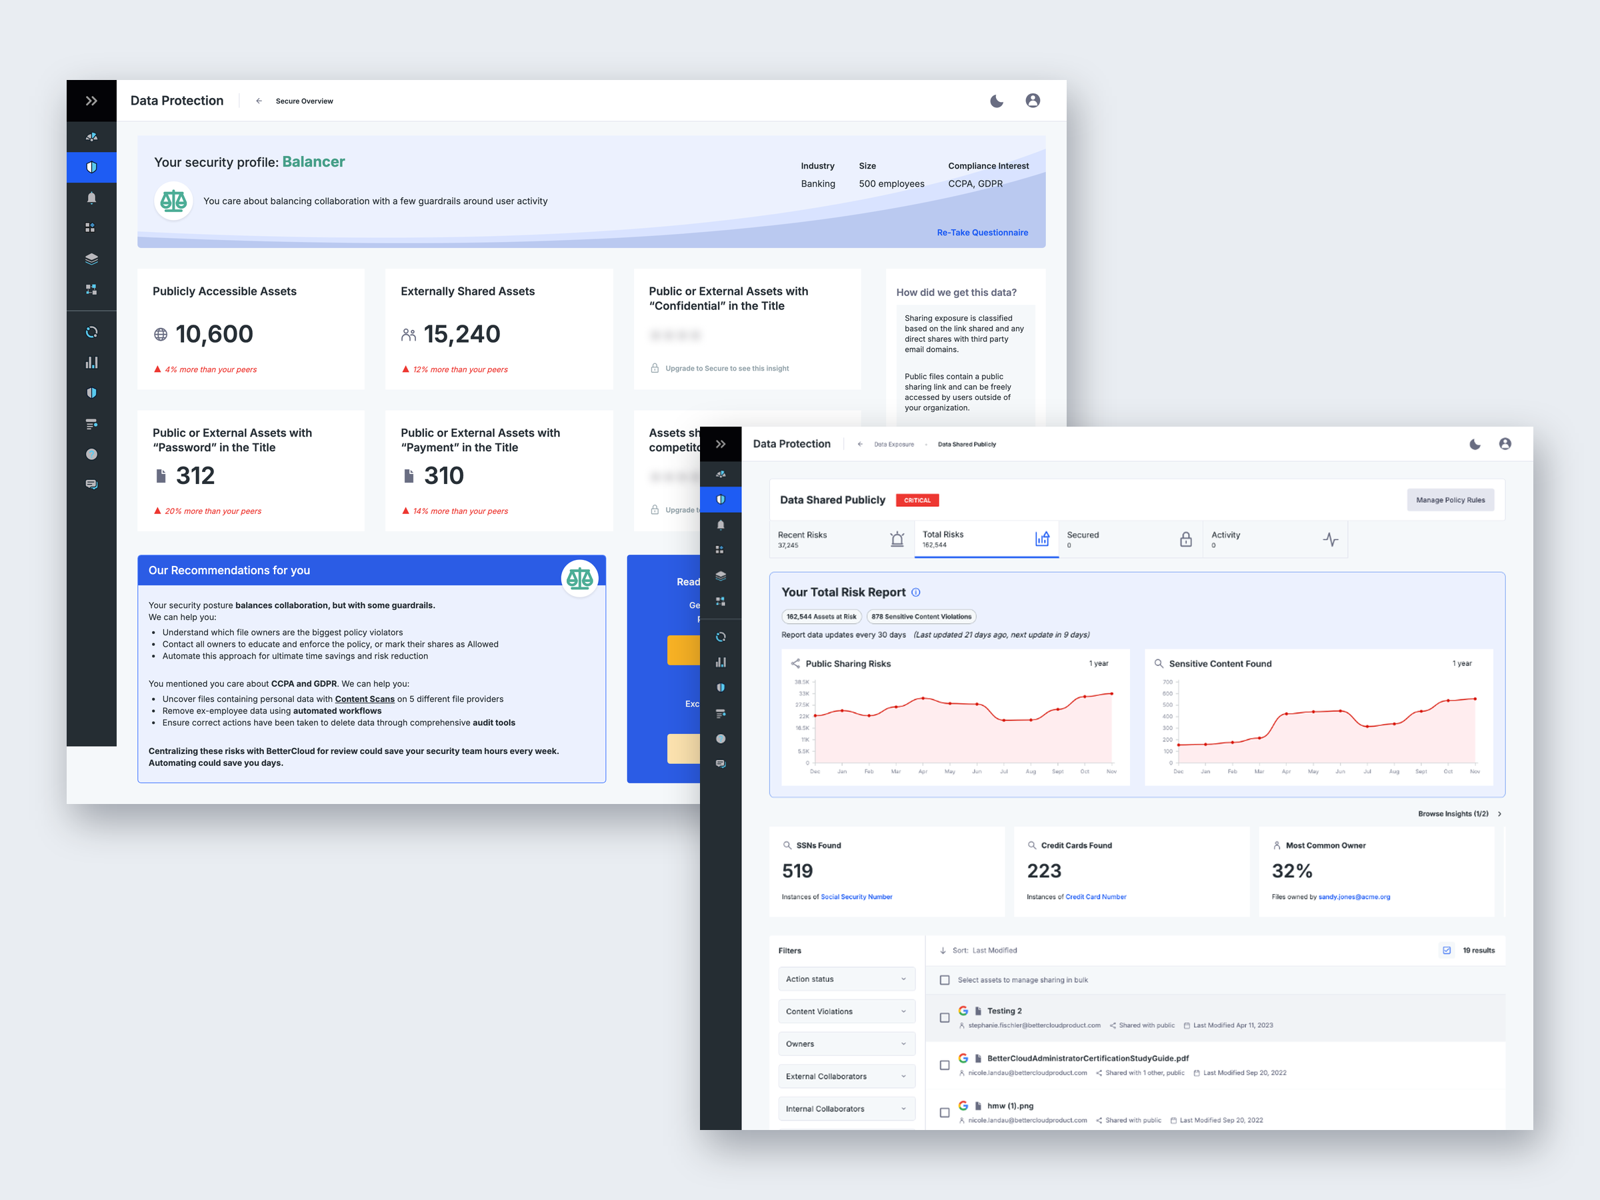Open bell alerts icon in back window sidebar
Screen dimensions: 1600x1200
point(91,198)
